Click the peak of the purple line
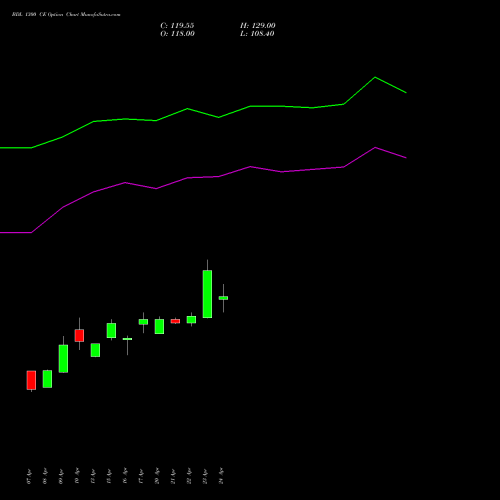500x500 pixels. pos(375,147)
